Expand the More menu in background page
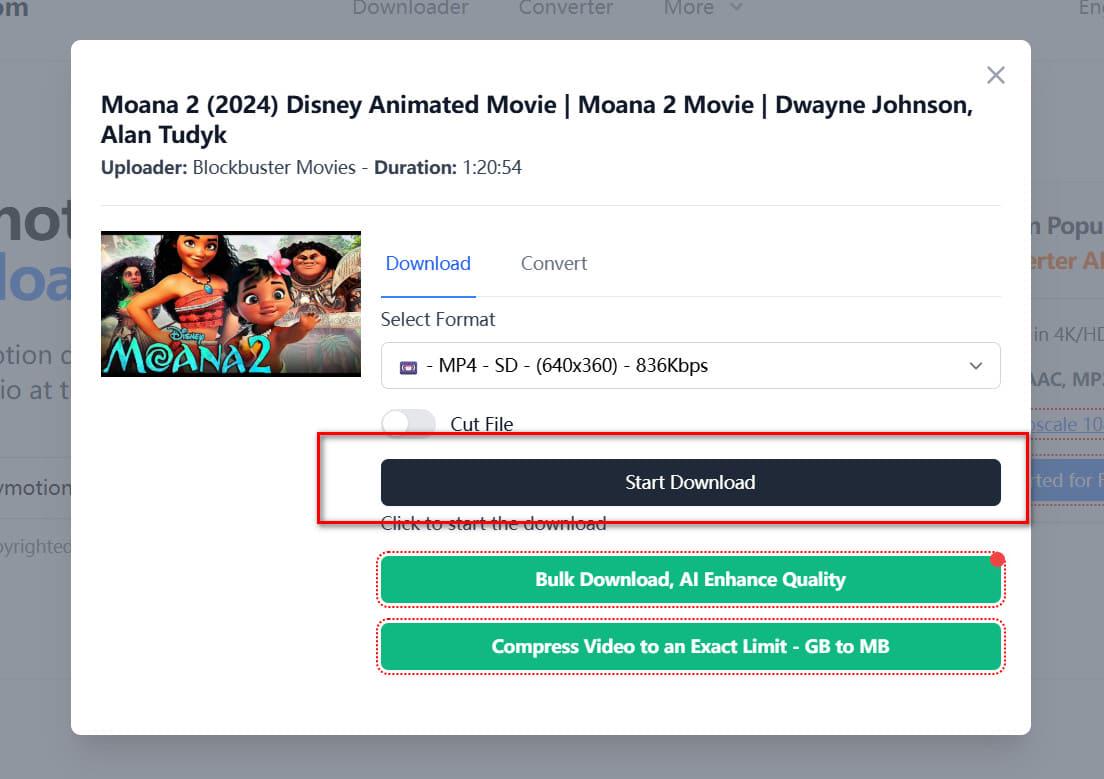 pyautogui.click(x=702, y=8)
